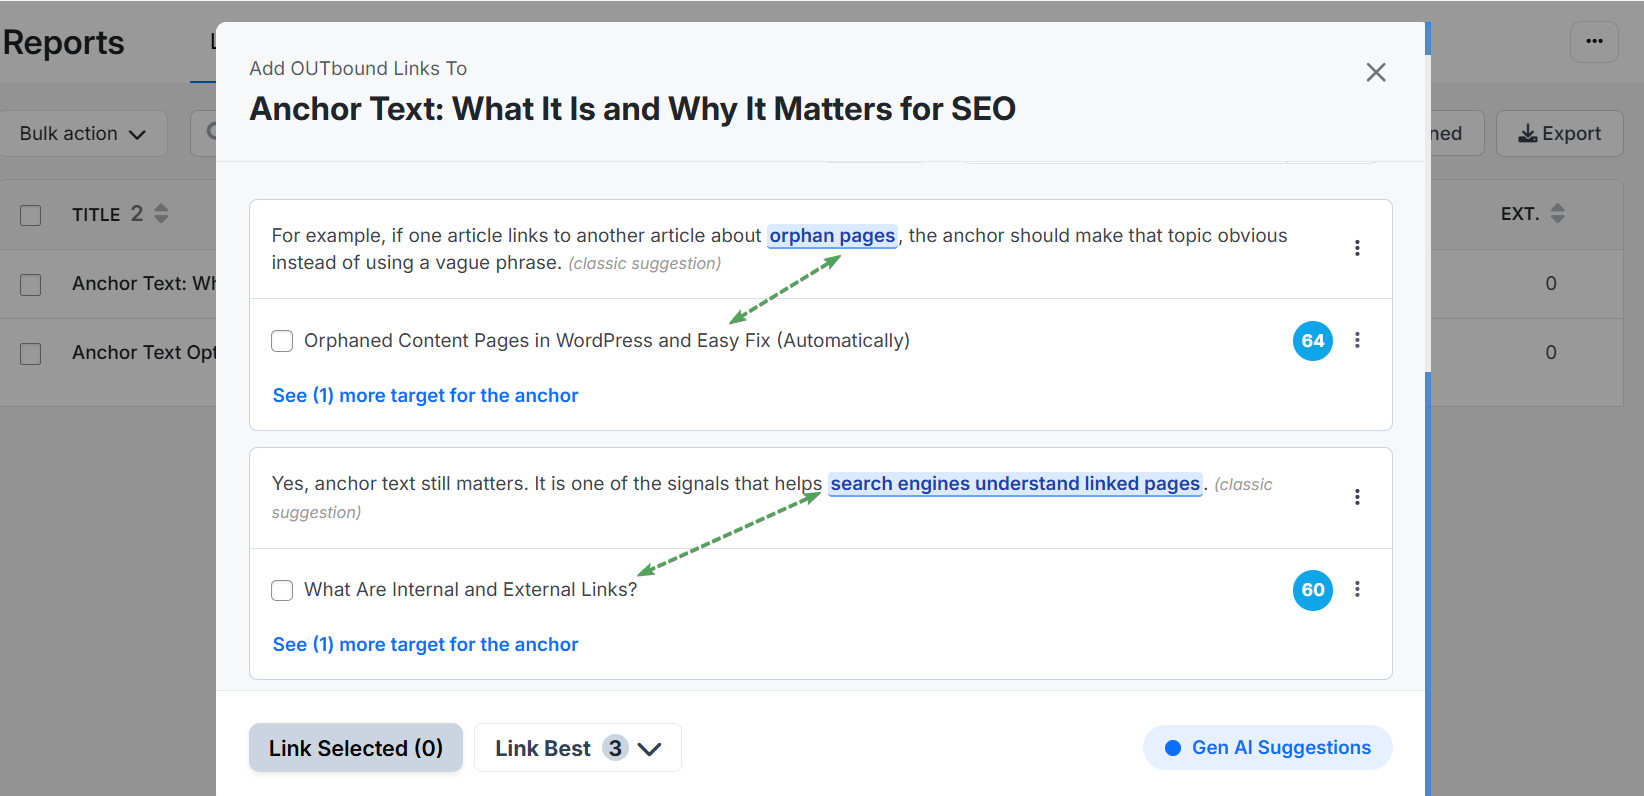This screenshot has height=796, width=1644.
Task: Open options menu for Internal and External Links target
Action: pos(1357,589)
